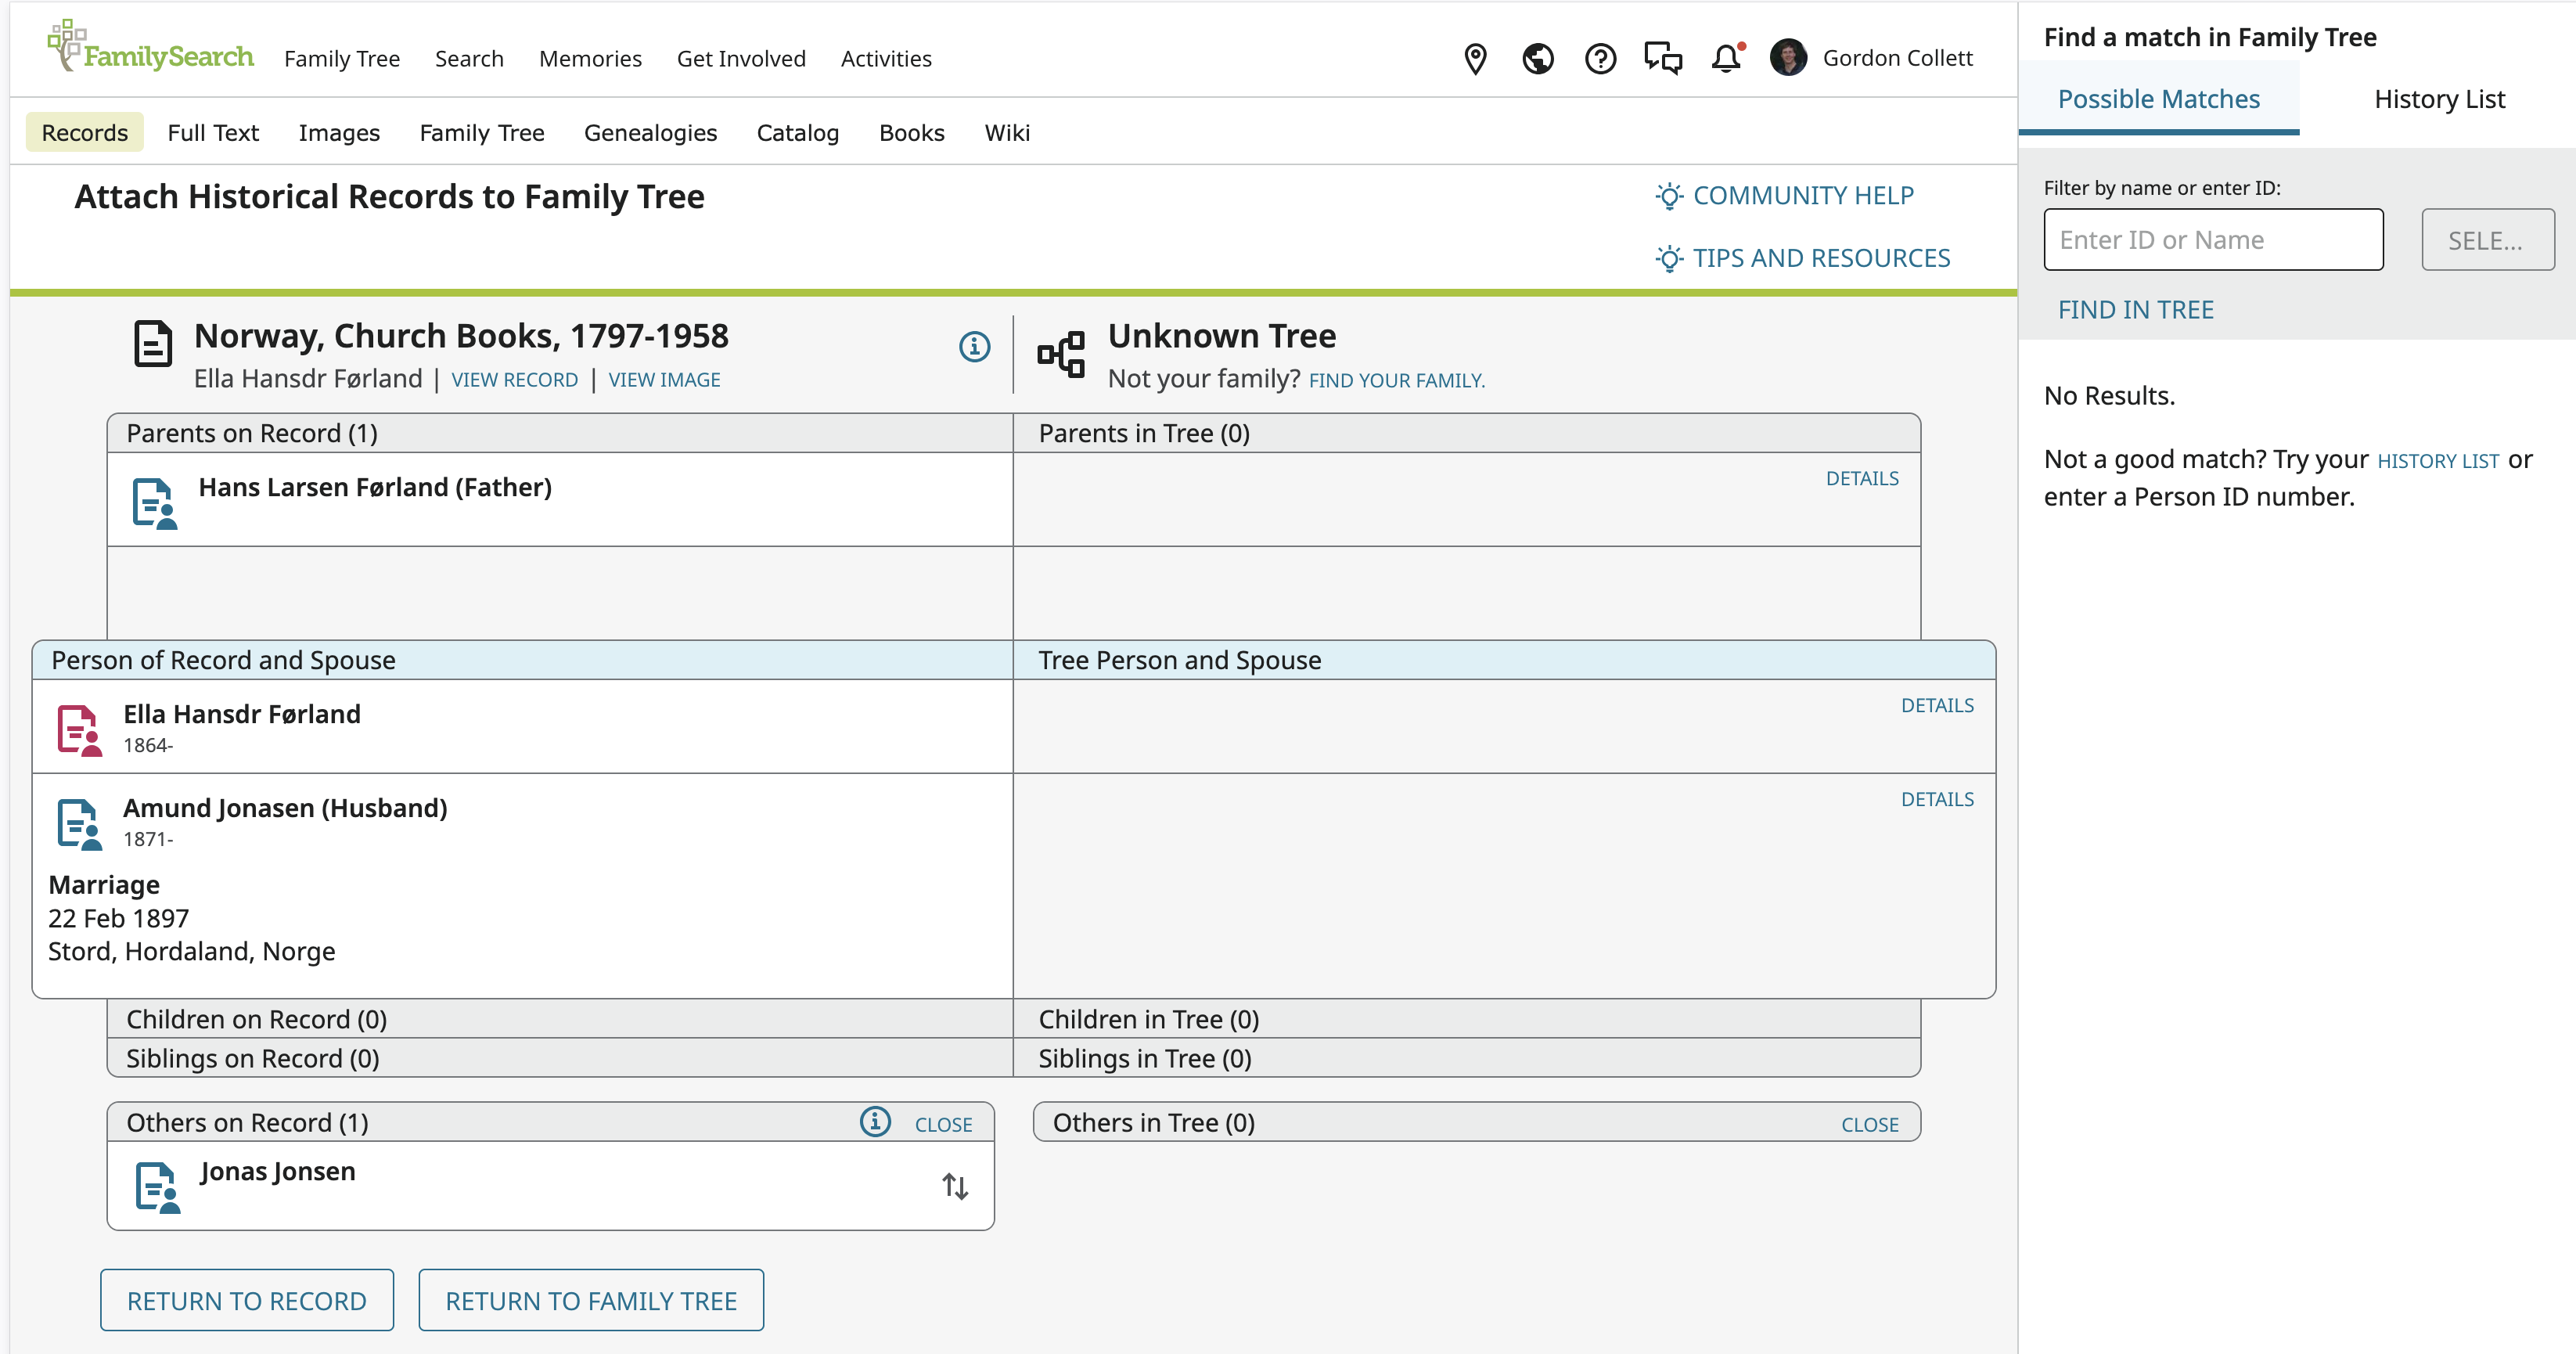The width and height of the screenshot is (2576, 1354).
Task: Click info icon beside Norway Church Books
Action: [x=974, y=347]
